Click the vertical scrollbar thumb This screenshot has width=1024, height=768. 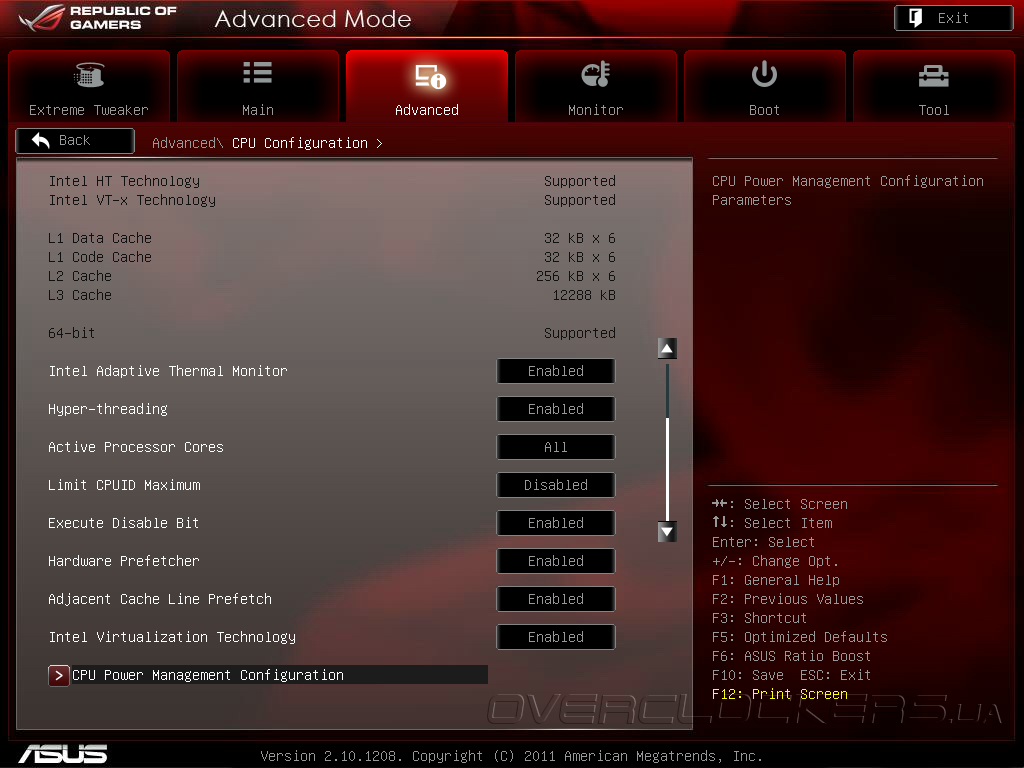pyautogui.click(x=667, y=468)
